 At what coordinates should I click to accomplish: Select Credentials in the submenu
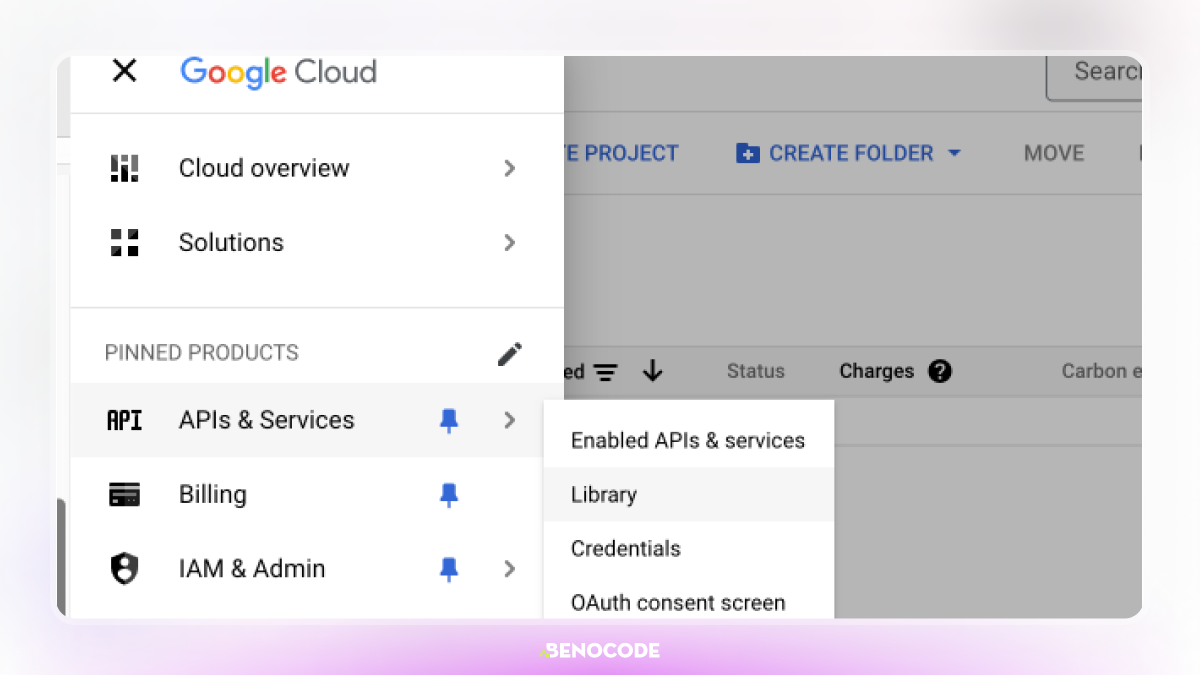coord(688,548)
